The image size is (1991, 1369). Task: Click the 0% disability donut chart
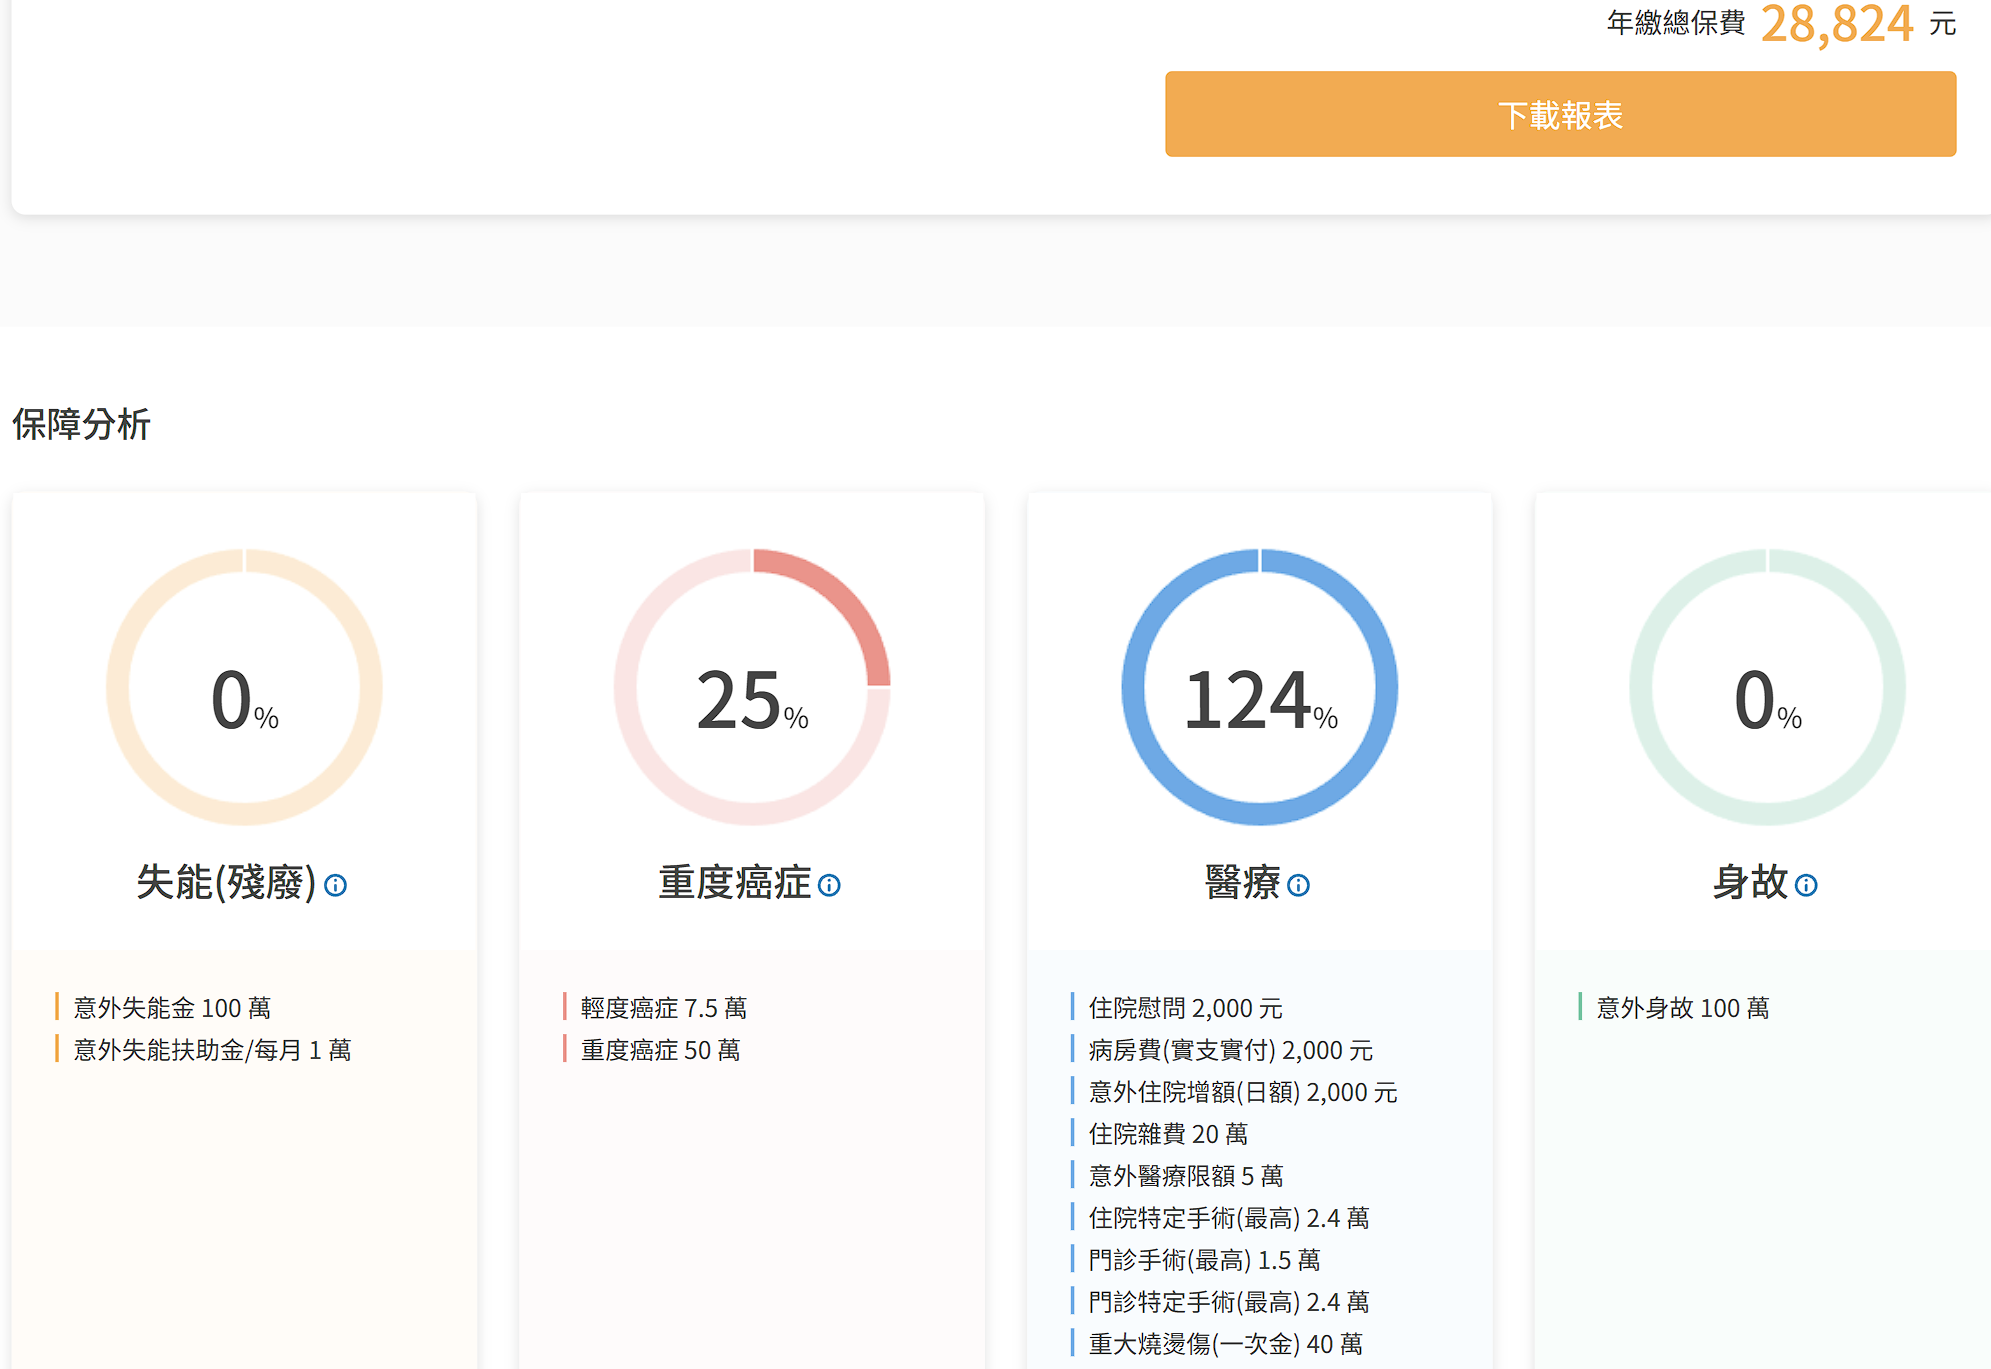tap(244, 687)
